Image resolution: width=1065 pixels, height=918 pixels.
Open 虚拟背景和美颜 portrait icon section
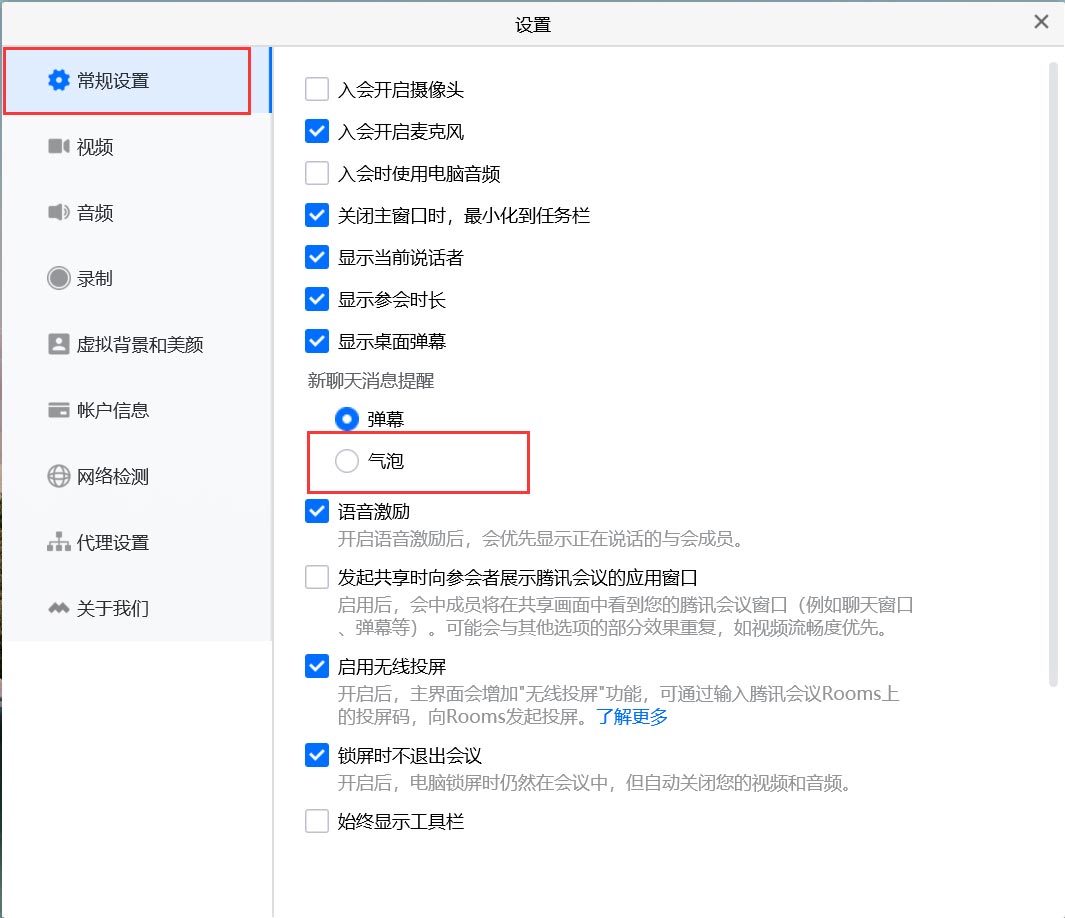tap(58, 344)
